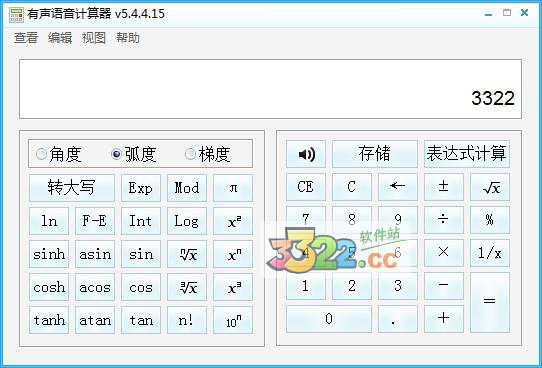
Task: Toggle the voice speaker button
Action: (306, 154)
